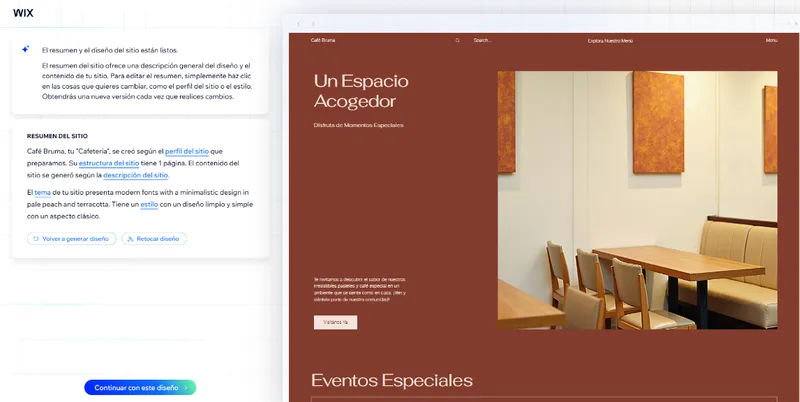Click the AI sparkle icon
Image resolution: width=800 pixels, height=402 pixels.
tap(25, 49)
